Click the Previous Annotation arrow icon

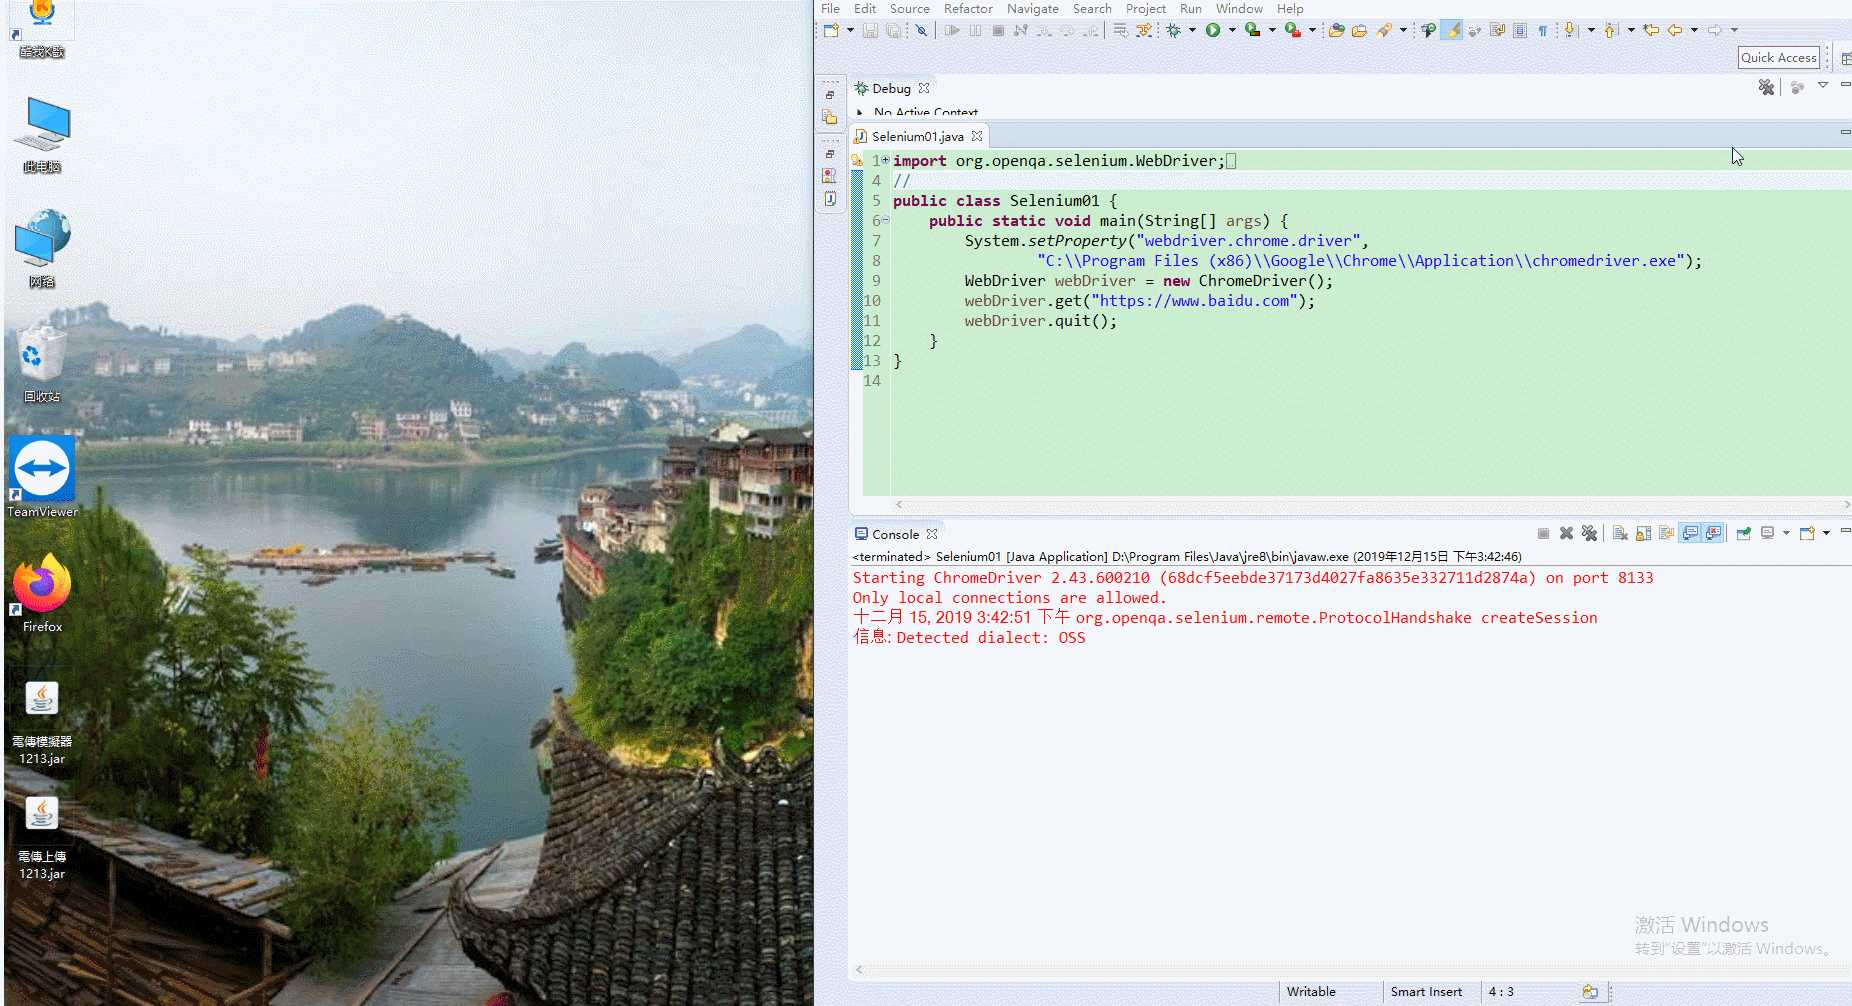[1609, 30]
